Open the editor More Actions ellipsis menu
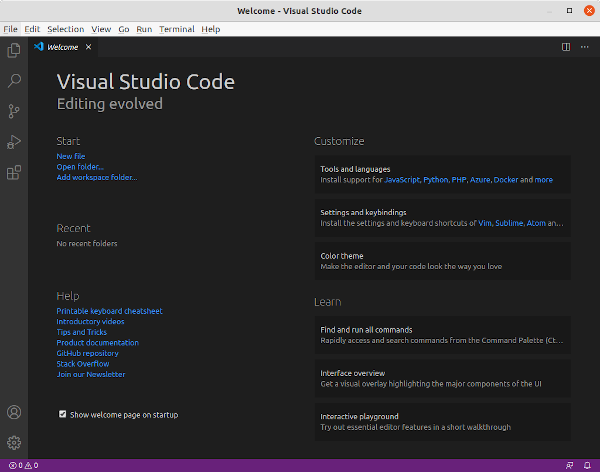 coord(585,46)
